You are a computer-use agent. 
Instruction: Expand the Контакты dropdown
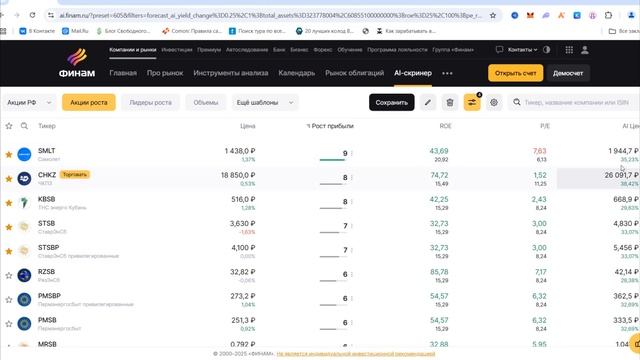(522, 49)
